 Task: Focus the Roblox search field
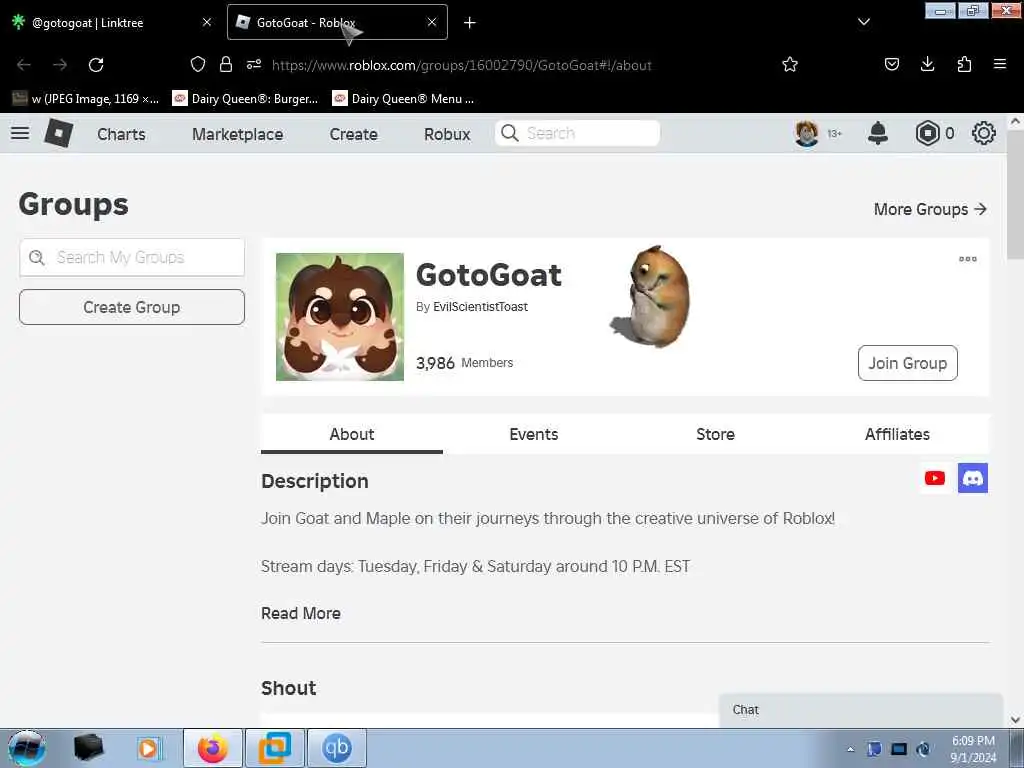pos(577,133)
